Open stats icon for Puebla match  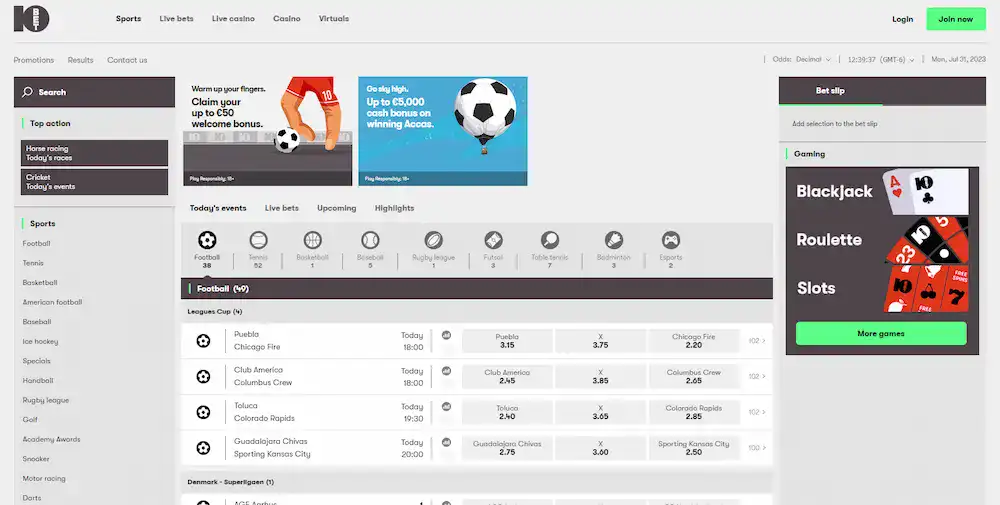[446, 335]
